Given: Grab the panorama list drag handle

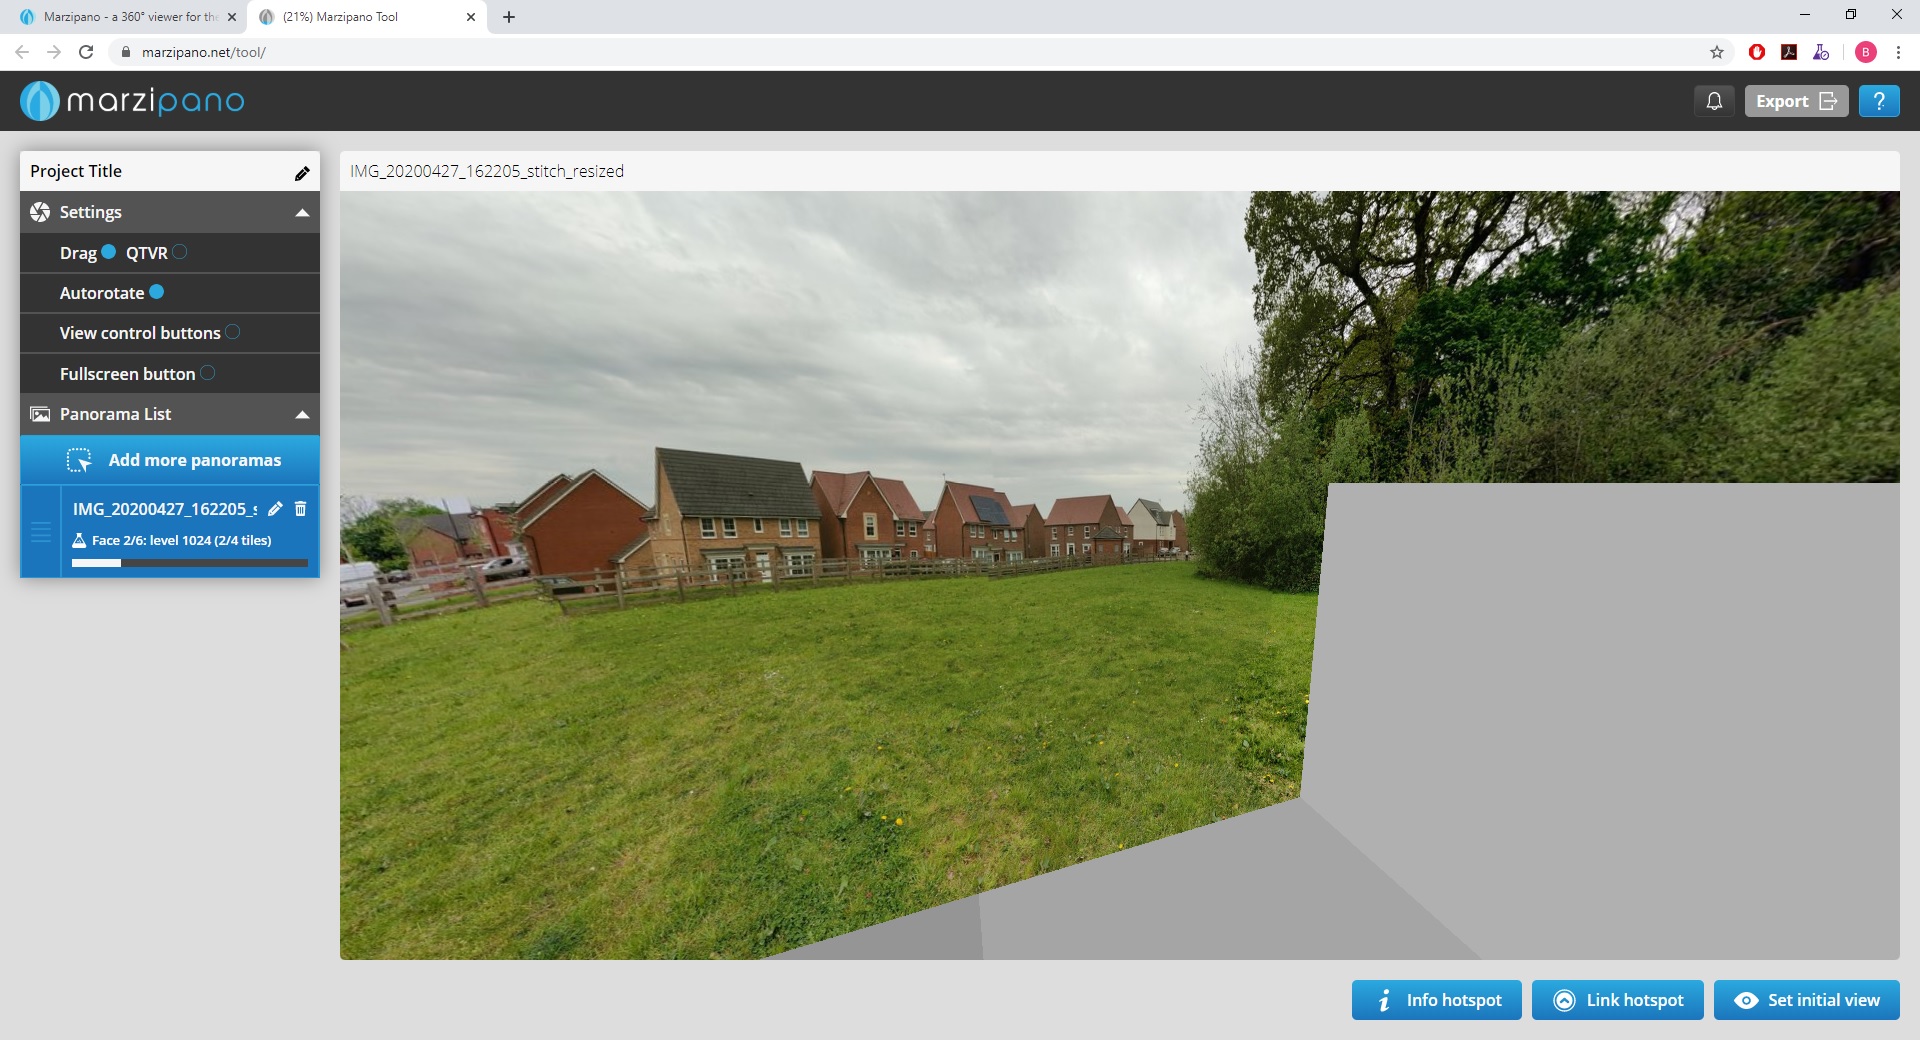Looking at the screenshot, I should [x=41, y=532].
